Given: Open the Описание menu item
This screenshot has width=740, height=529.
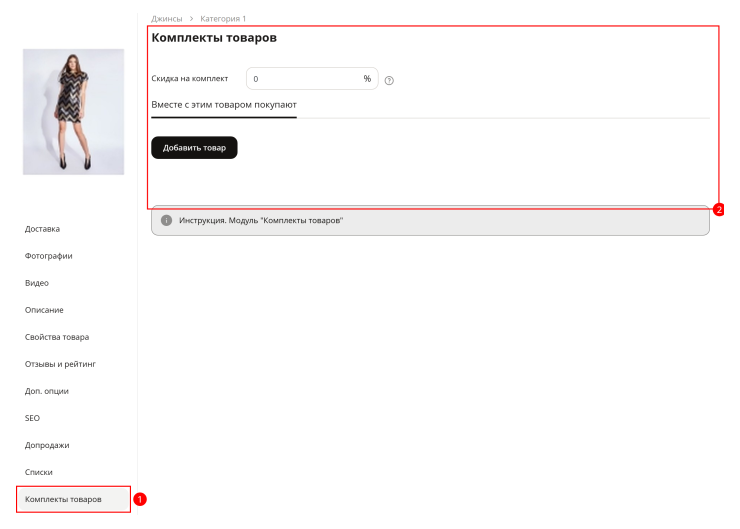Looking at the screenshot, I should (44, 310).
